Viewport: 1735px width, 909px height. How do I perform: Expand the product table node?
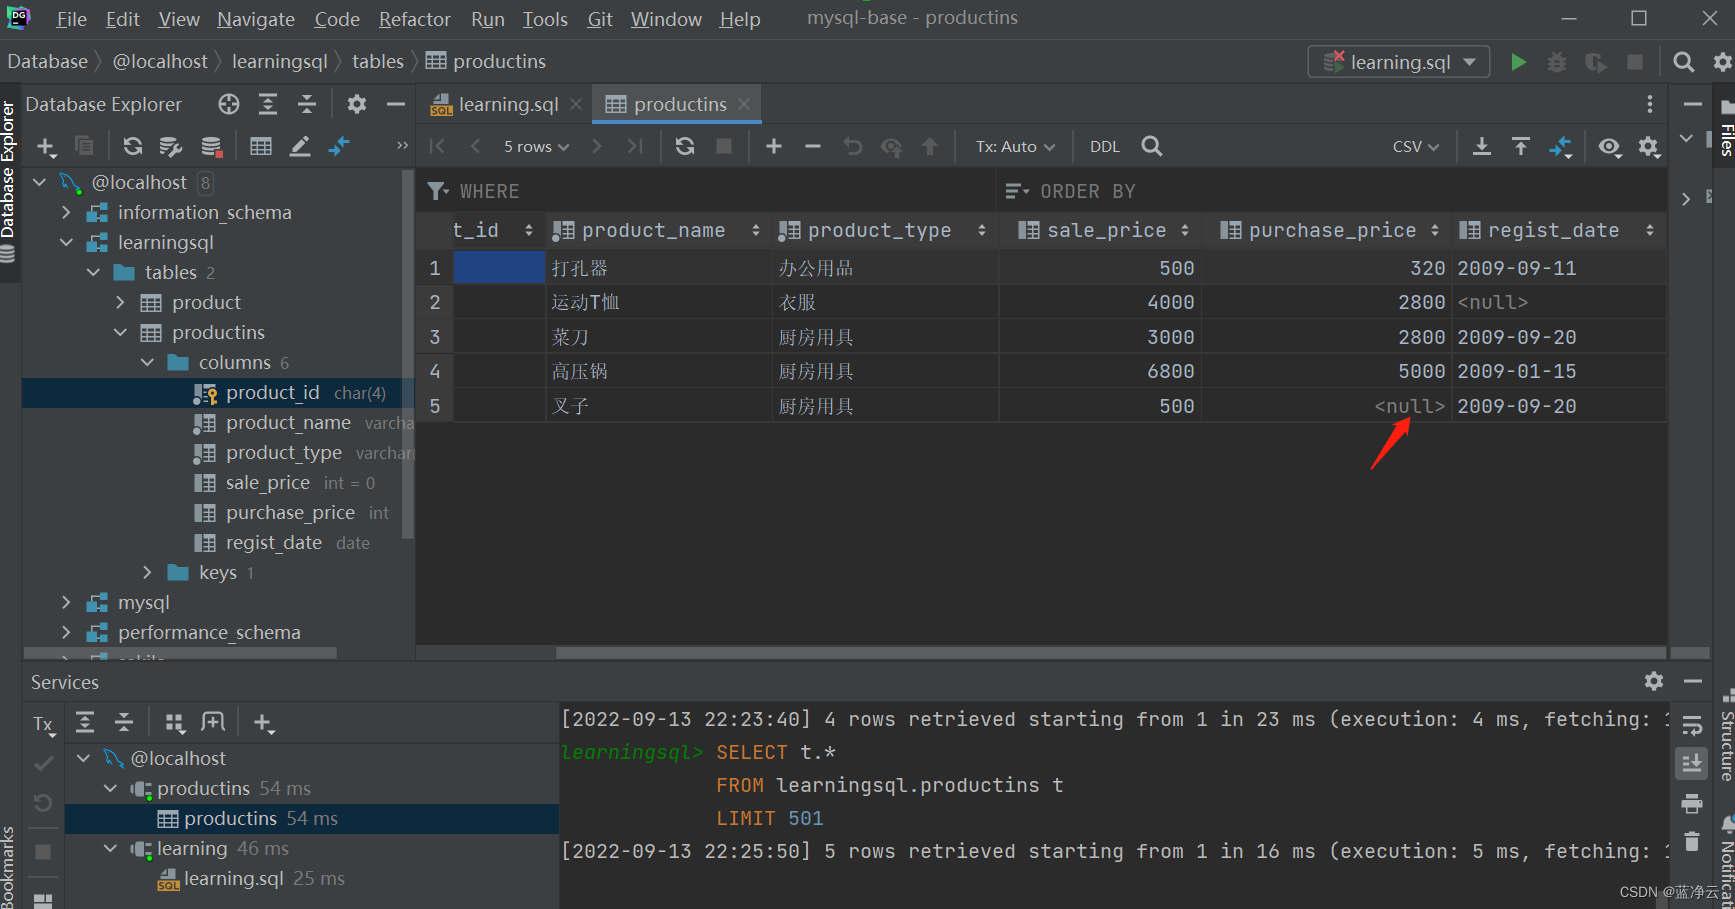120,302
